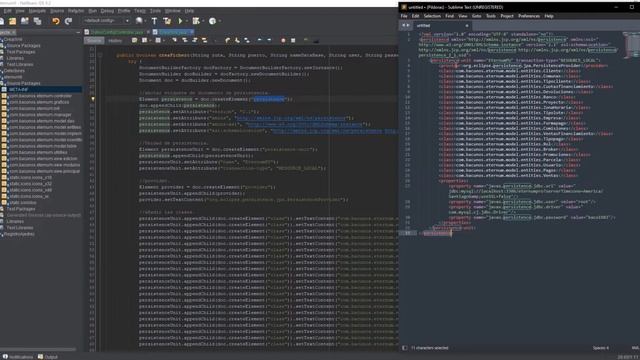Collapse the code fold marker beside method declaration
The height and width of the screenshot is (360, 640).
[100, 55]
